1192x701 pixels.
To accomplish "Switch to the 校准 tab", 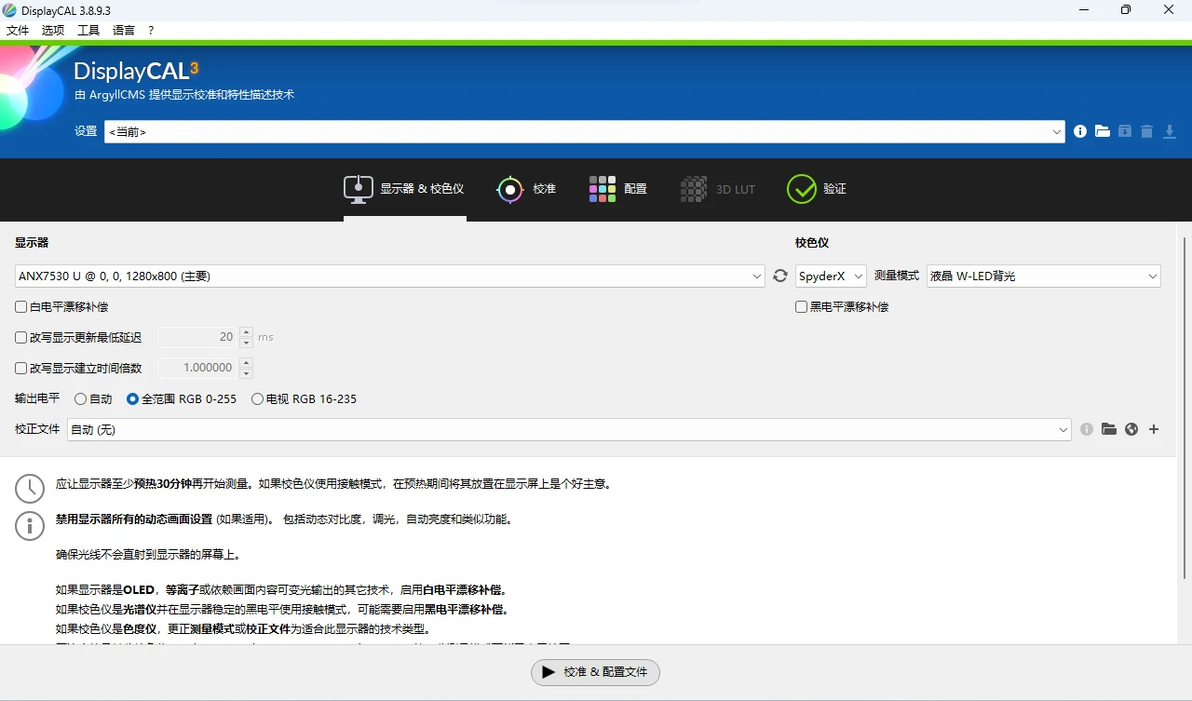I will [x=526, y=189].
